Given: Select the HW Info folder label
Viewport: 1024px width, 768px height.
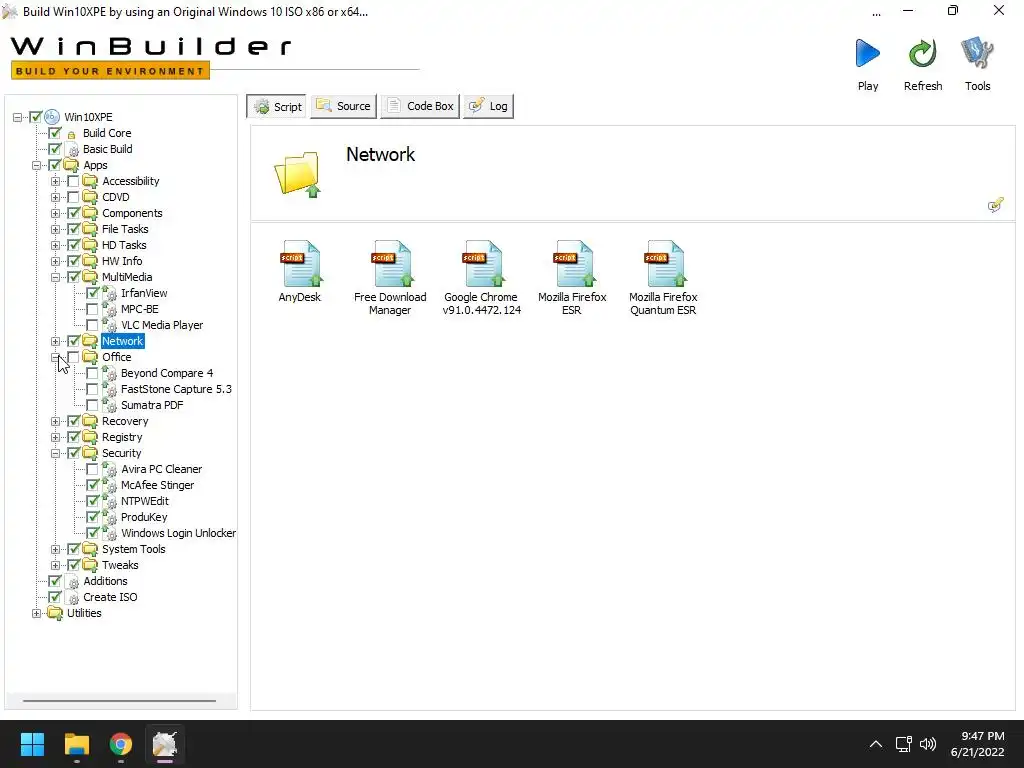Looking at the screenshot, I should (x=122, y=261).
